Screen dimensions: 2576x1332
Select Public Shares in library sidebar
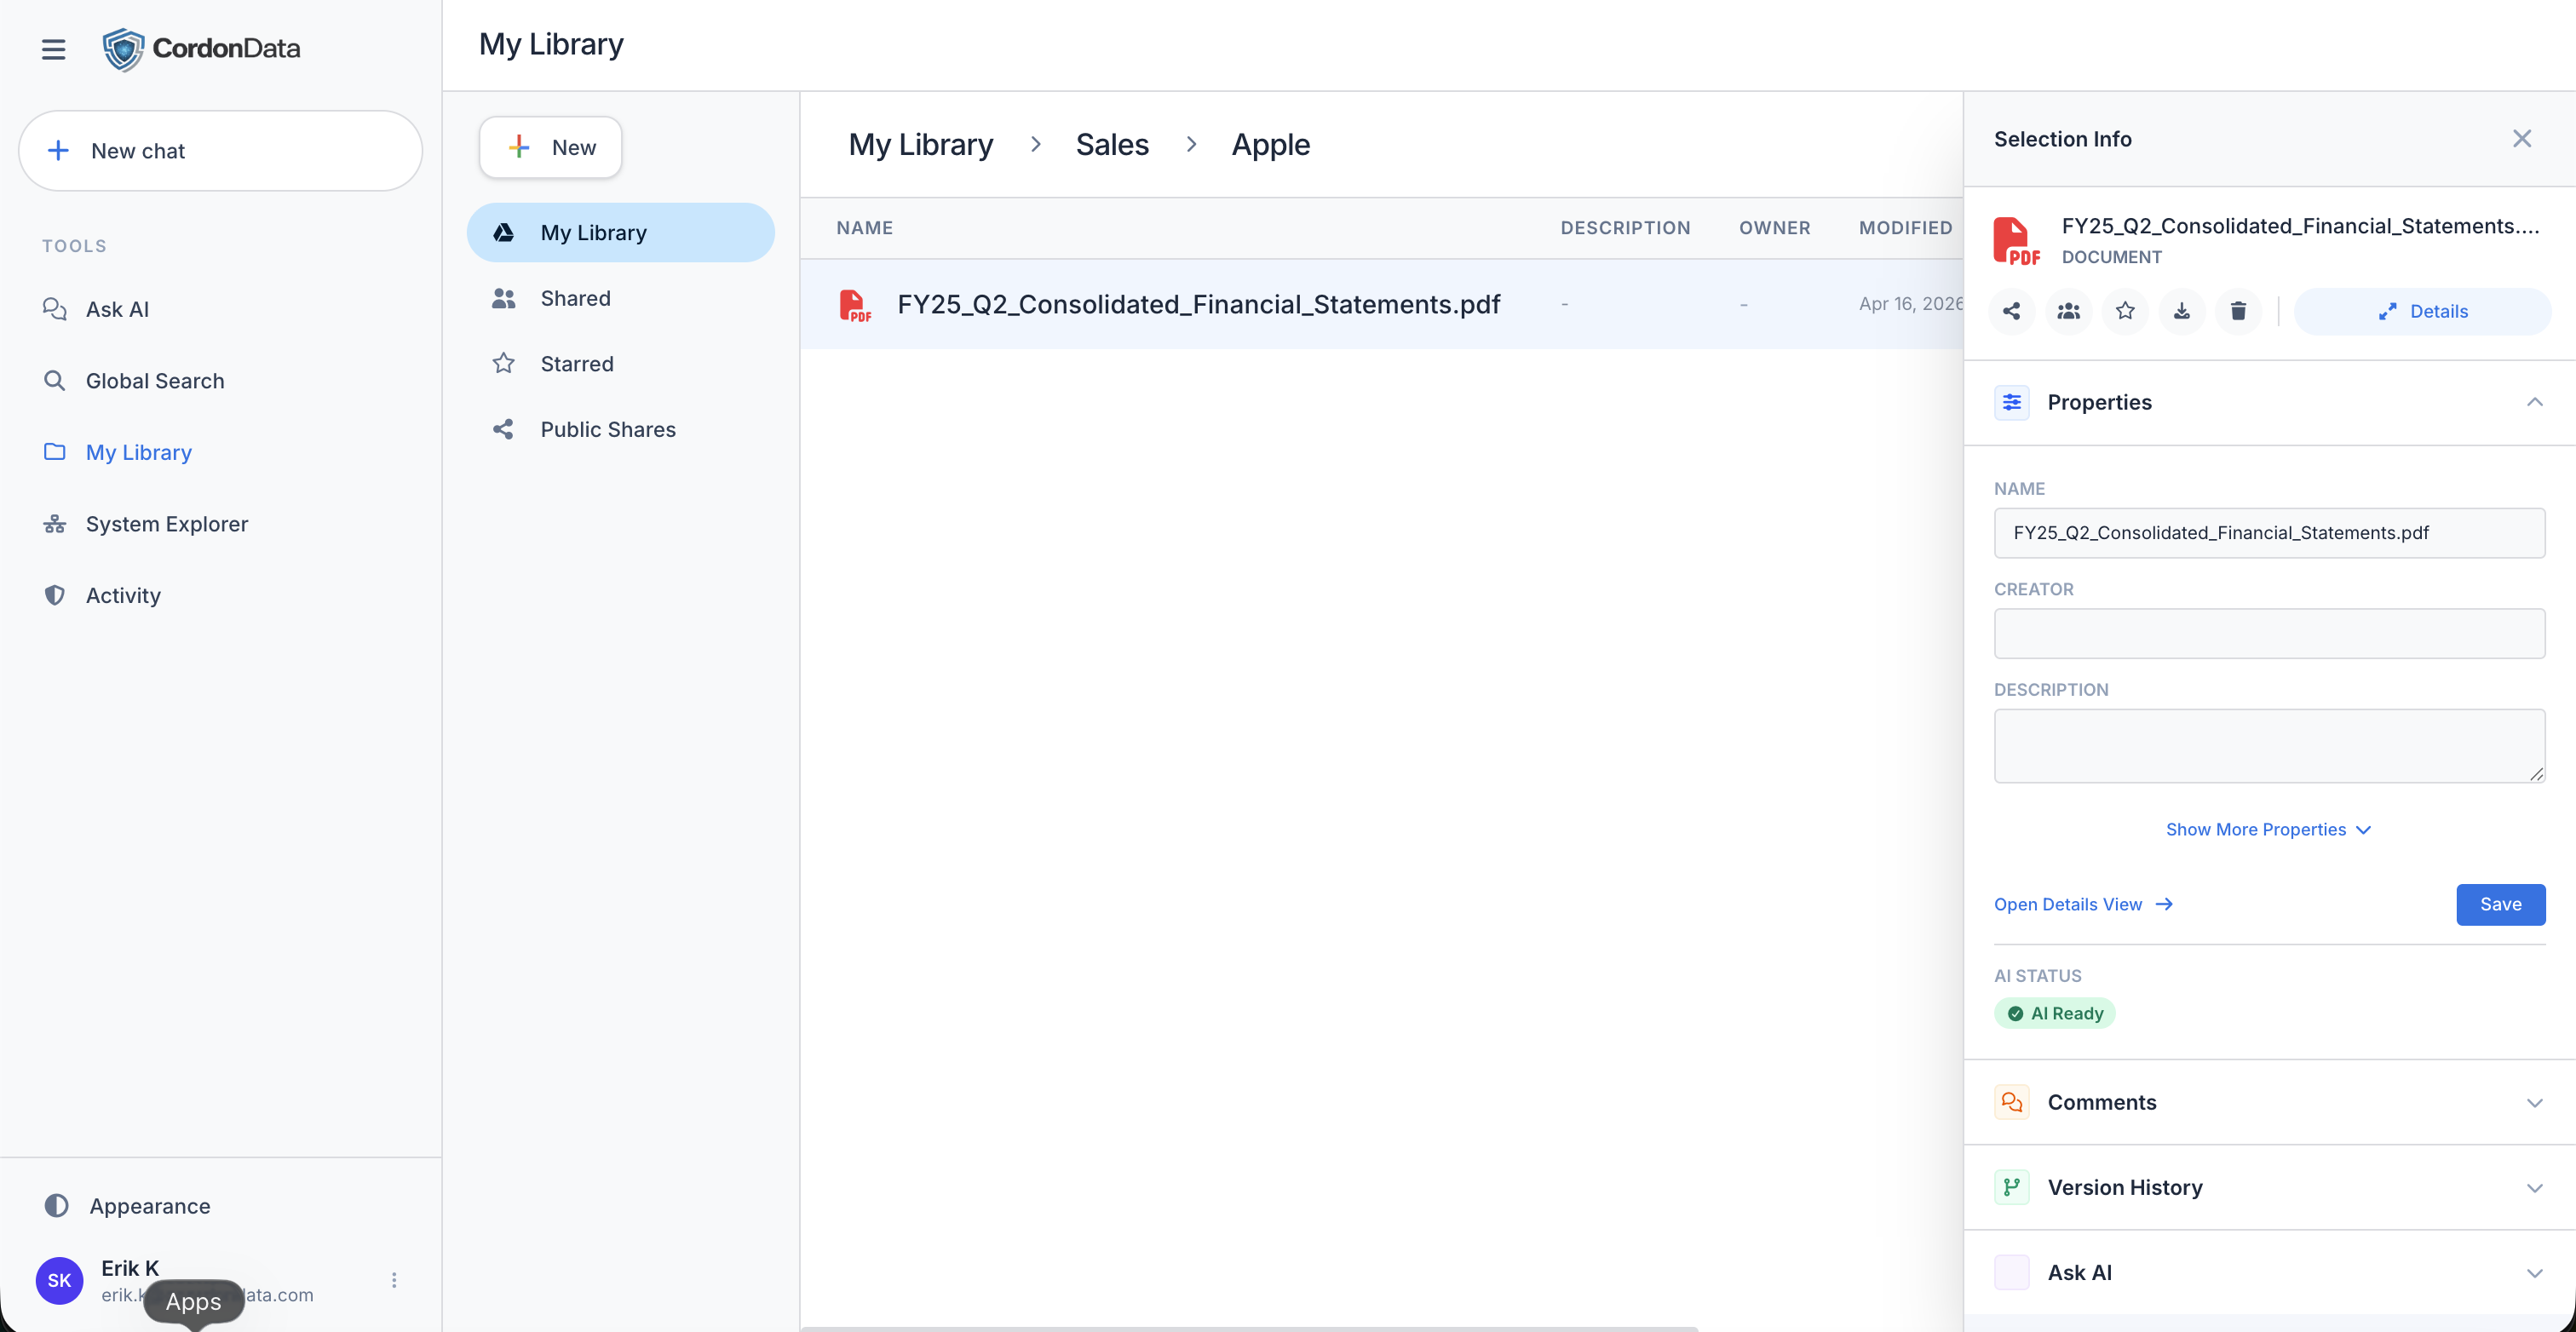point(607,429)
